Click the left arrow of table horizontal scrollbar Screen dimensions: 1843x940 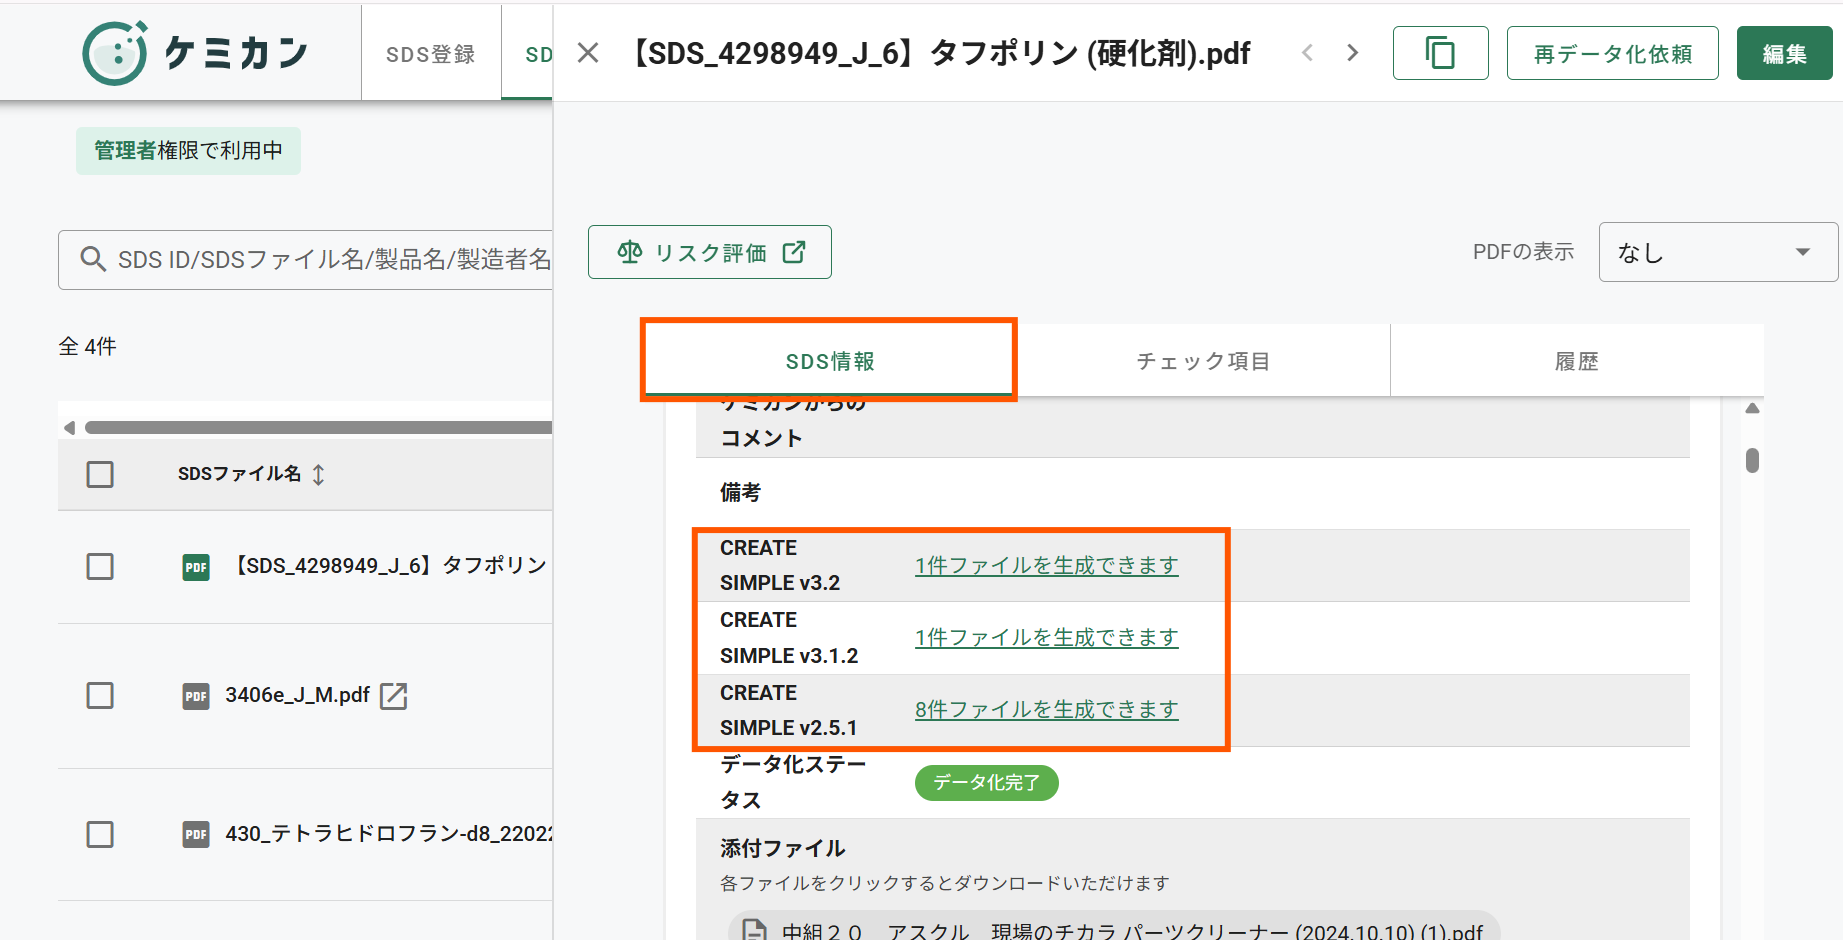(69, 428)
